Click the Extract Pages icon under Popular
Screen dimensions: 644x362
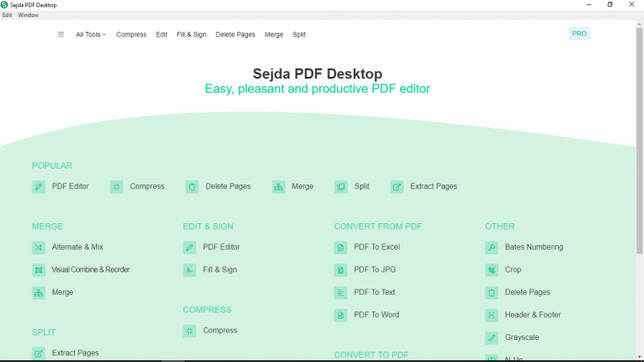click(397, 187)
